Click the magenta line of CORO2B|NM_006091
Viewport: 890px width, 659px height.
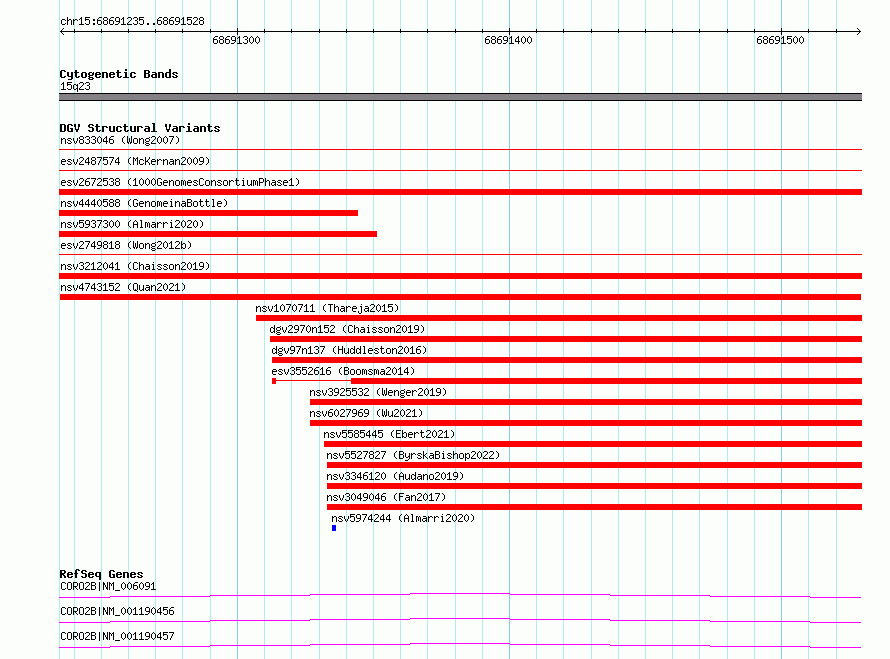pyautogui.click(x=460, y=595)
